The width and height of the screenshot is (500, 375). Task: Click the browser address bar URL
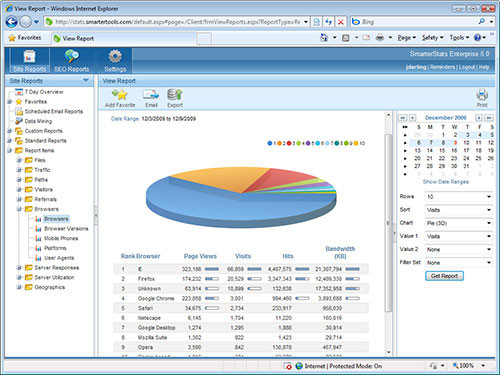177,22
